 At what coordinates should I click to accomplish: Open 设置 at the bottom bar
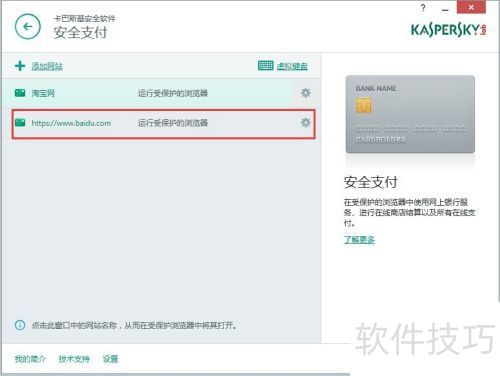[x=110, y=359]
